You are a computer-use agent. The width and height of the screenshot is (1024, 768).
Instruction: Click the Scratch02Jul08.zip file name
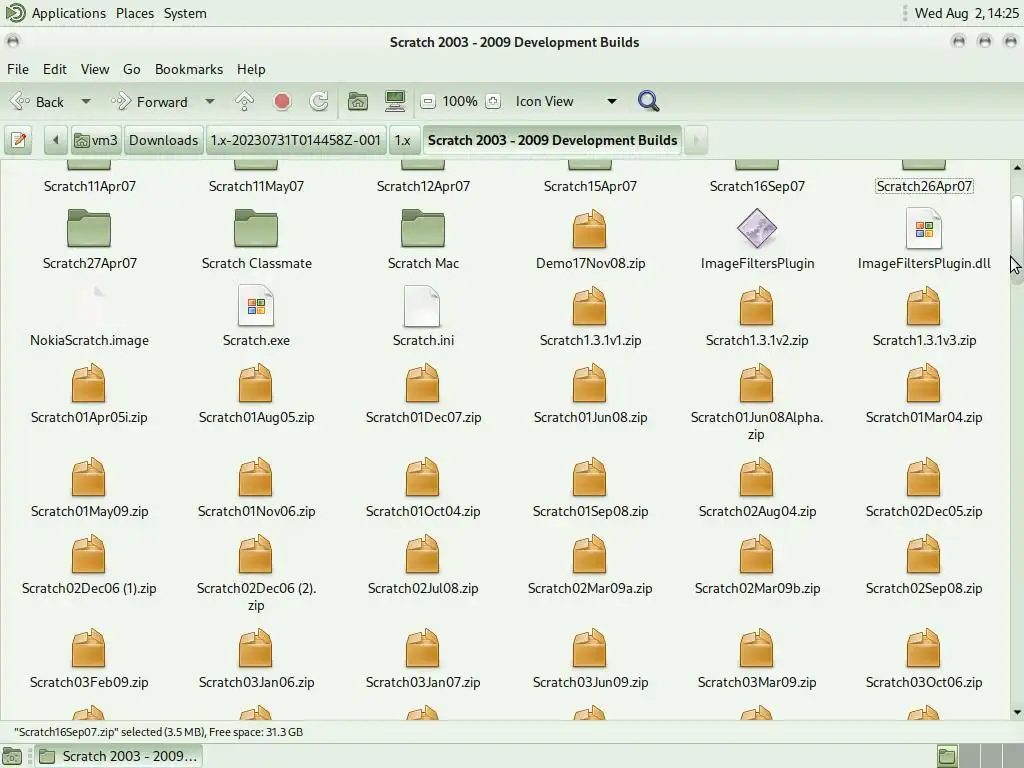pos(423,588)
